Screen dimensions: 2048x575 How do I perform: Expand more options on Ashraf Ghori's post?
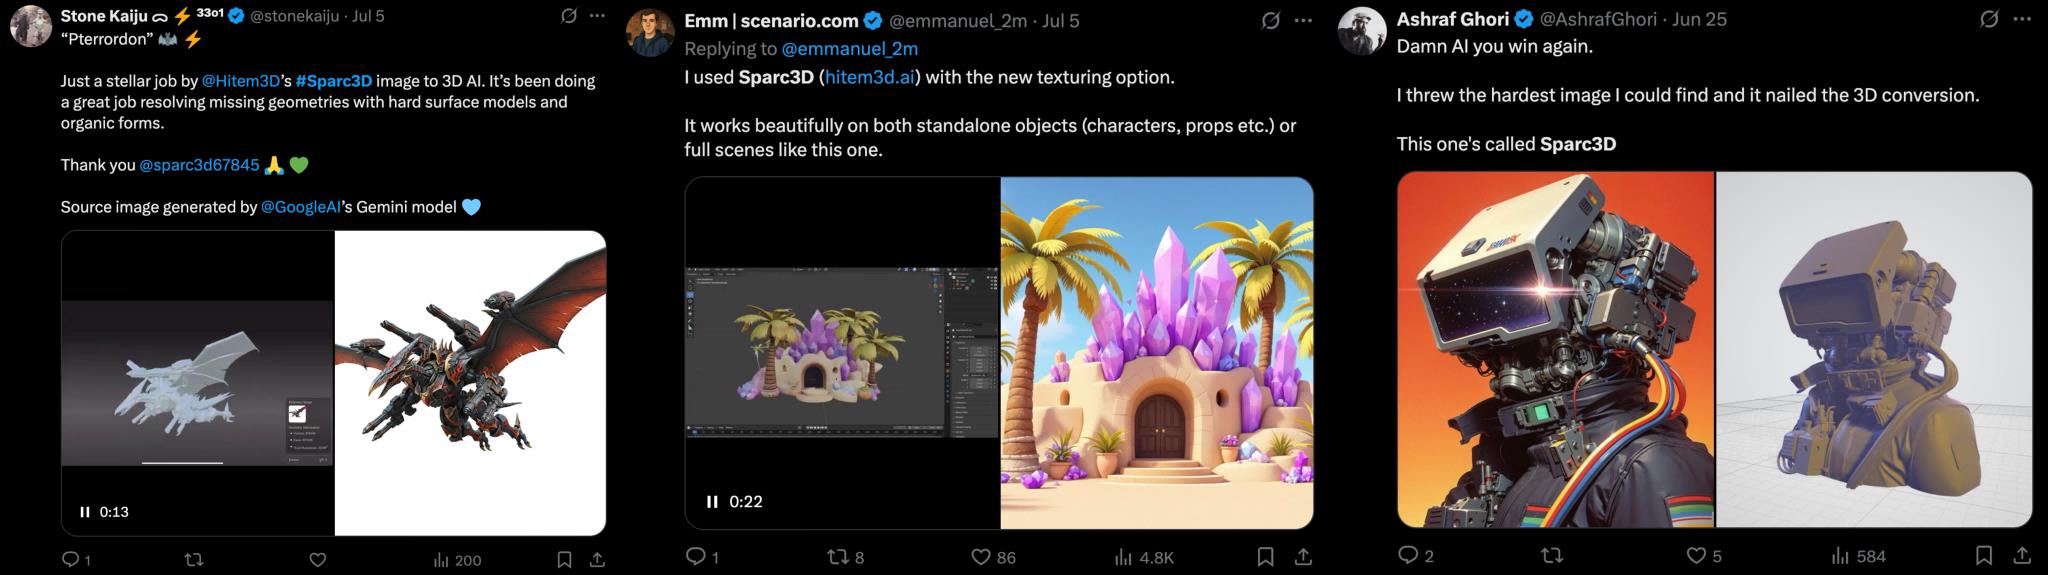(x=2021, y=19)
